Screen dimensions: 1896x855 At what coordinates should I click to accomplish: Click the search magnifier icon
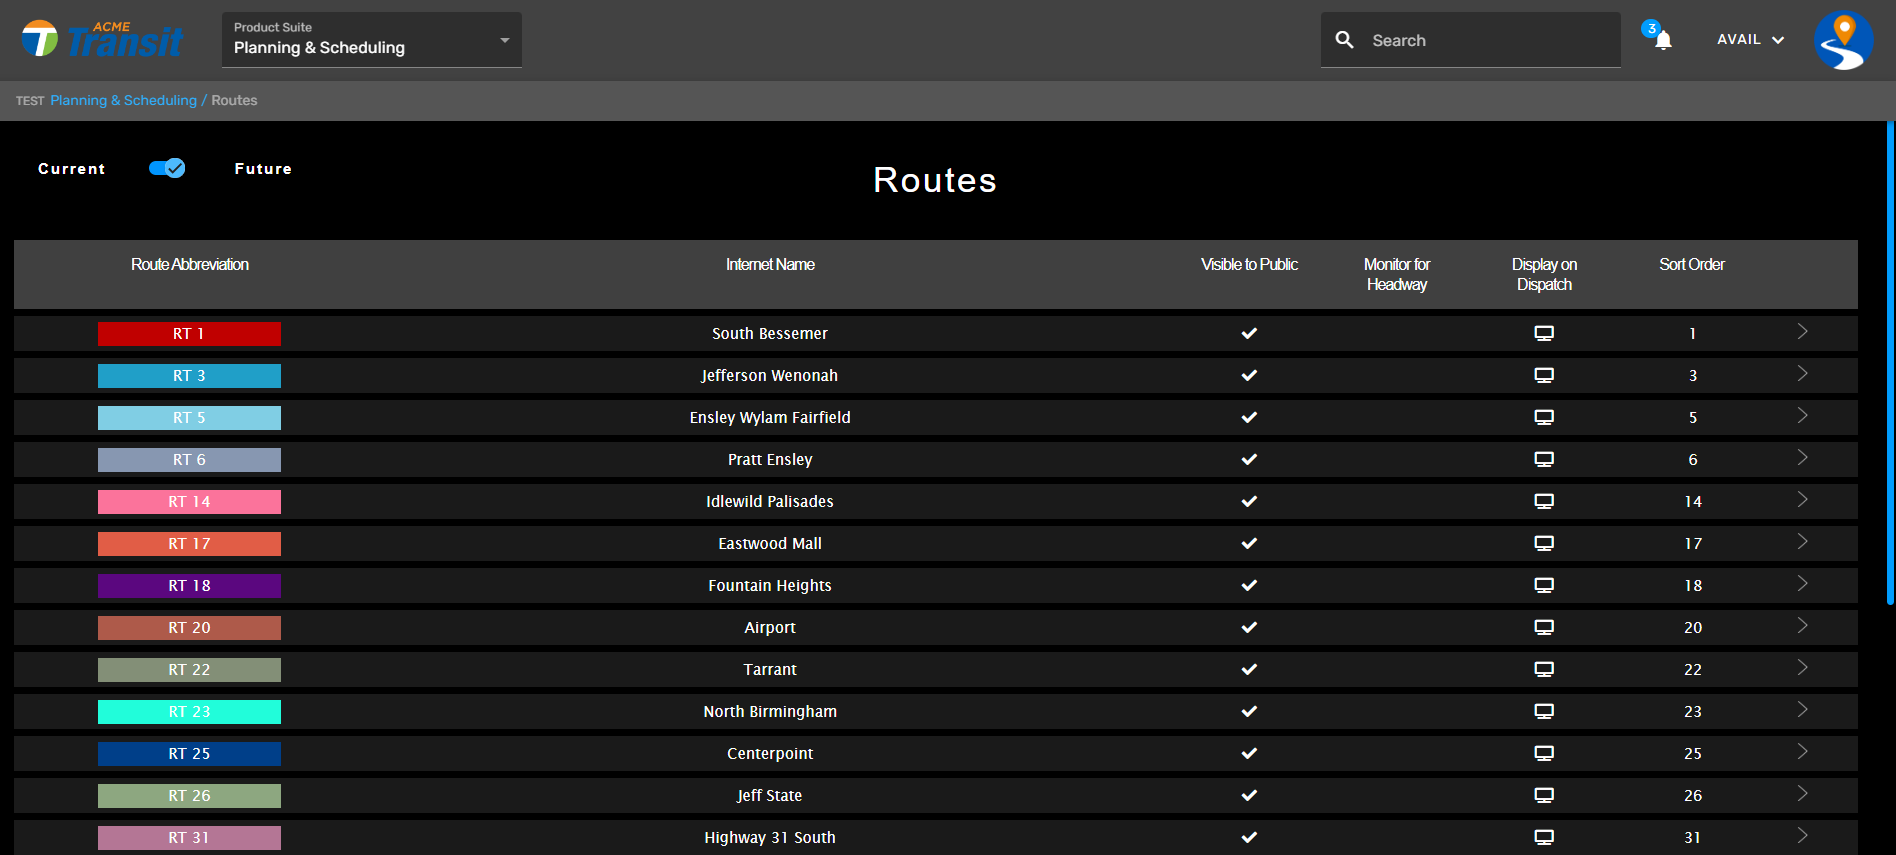point(1345,40)
